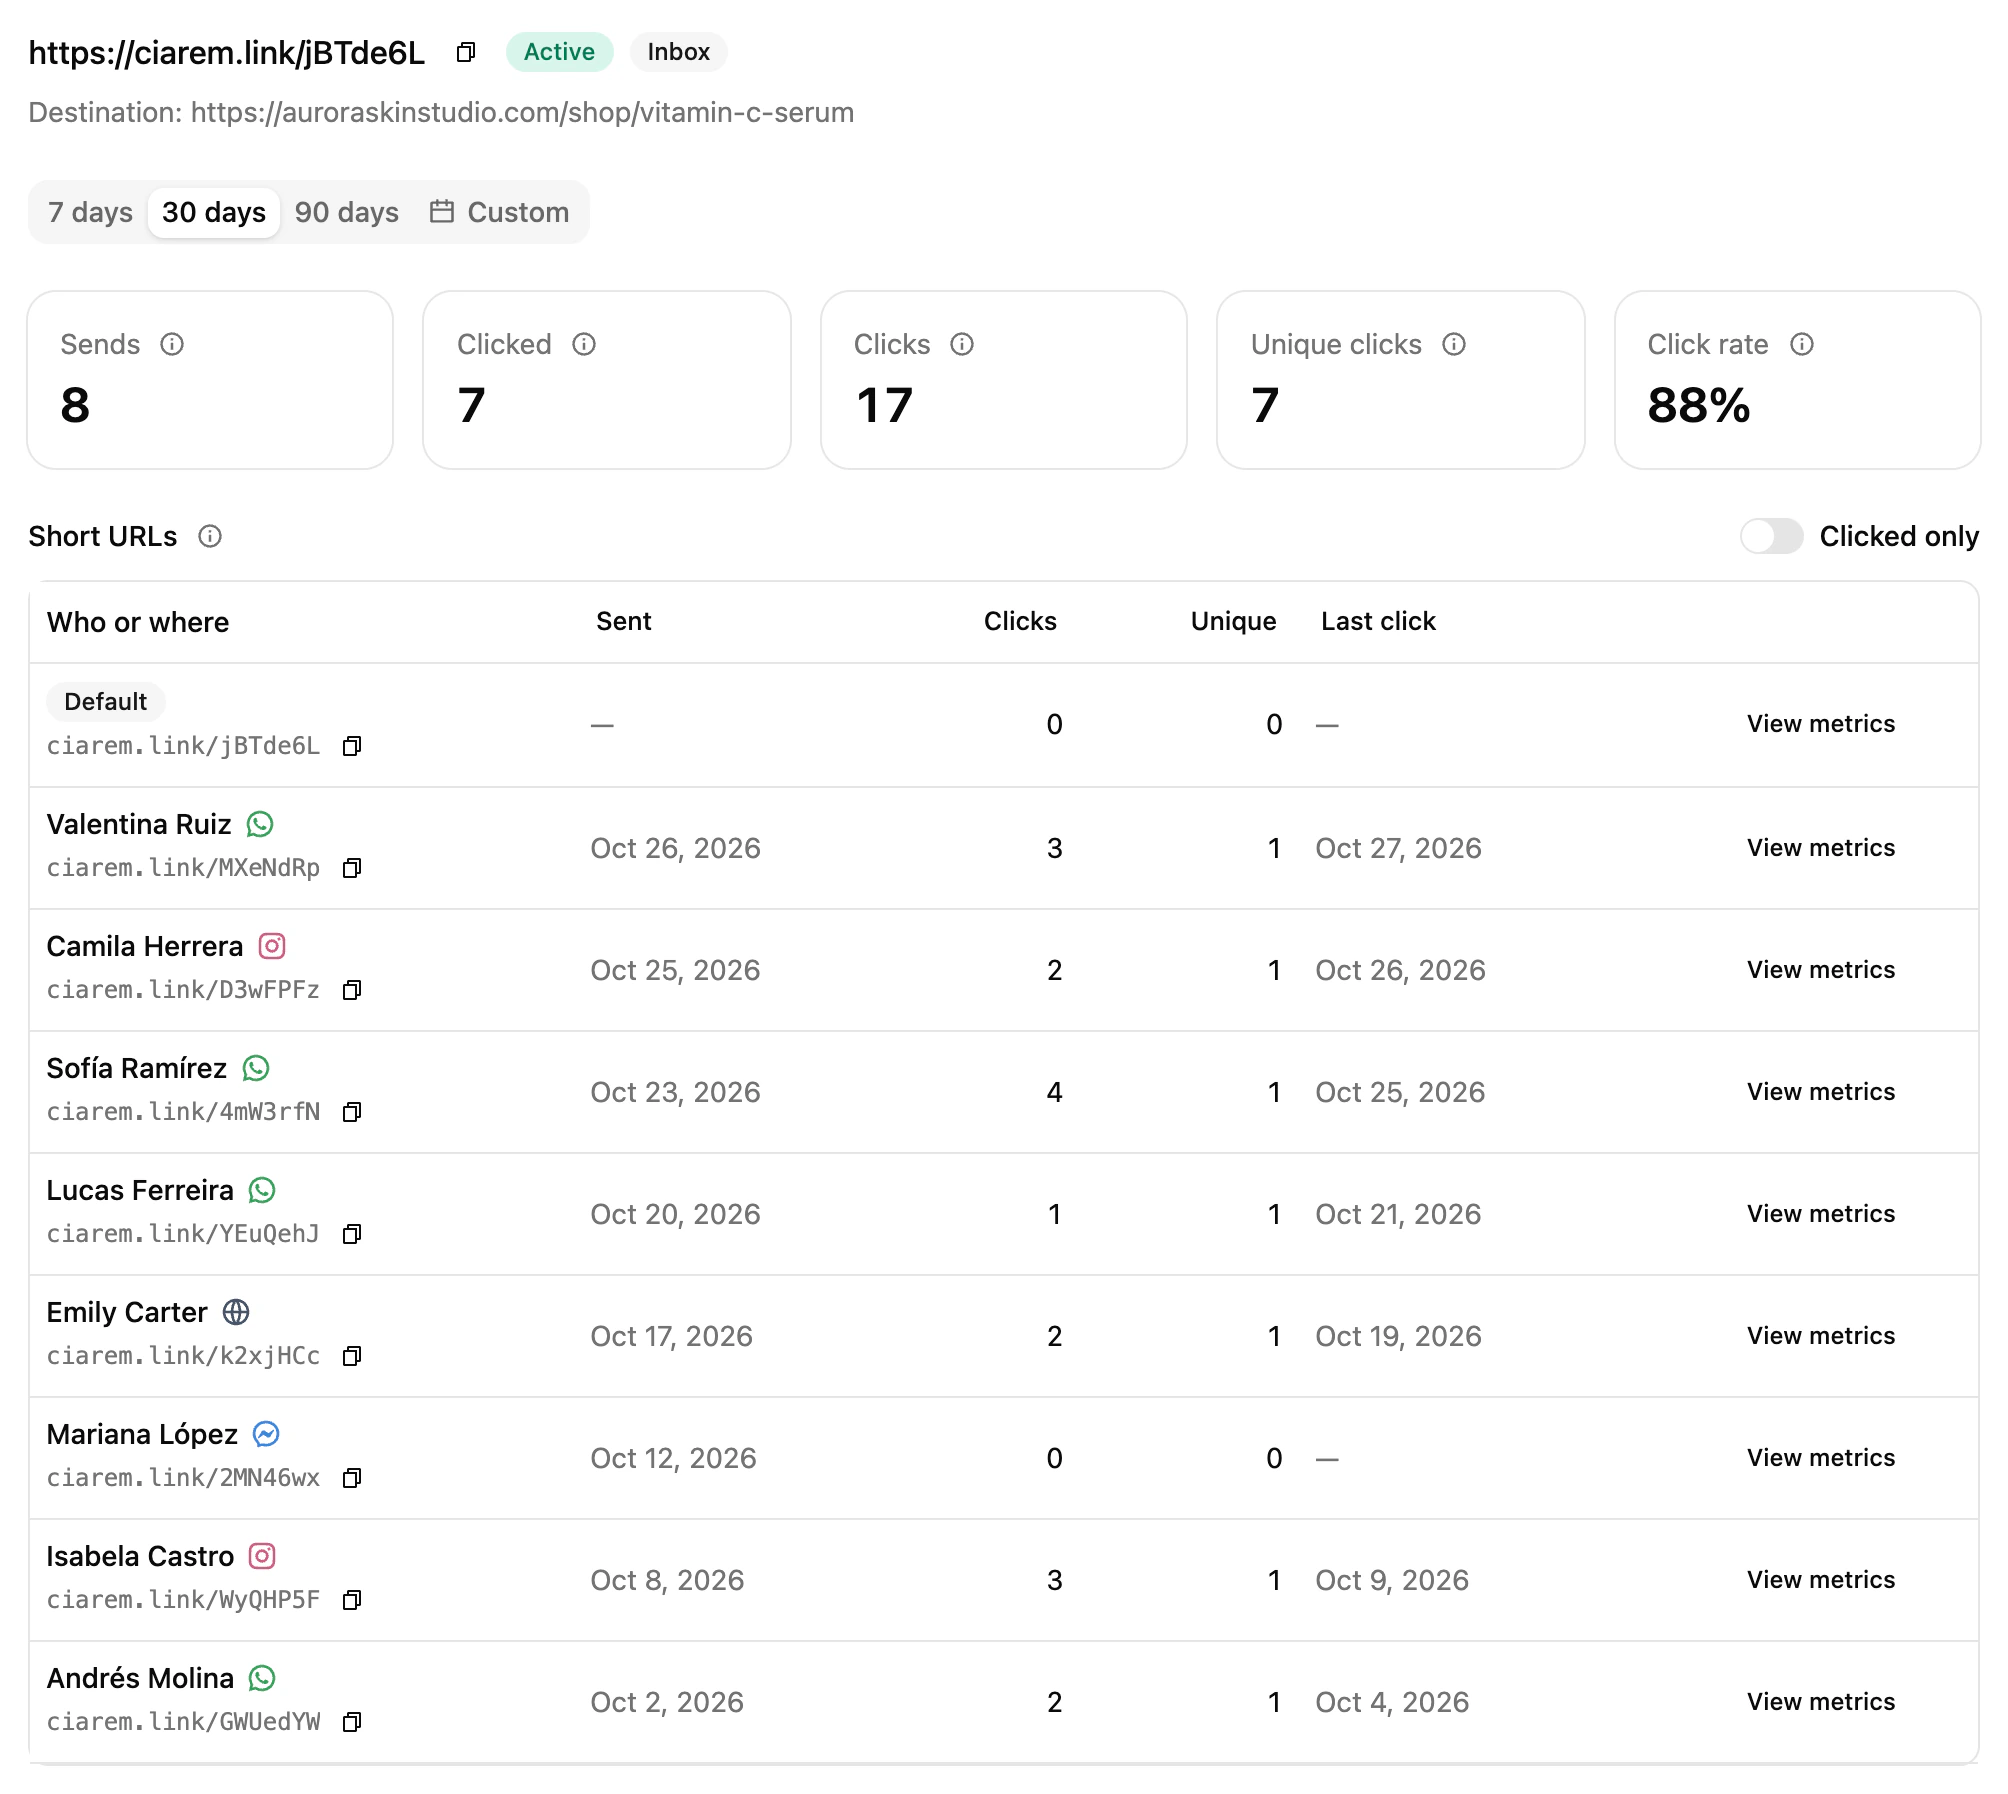
Task: Click Mariana López name
Action: (x=142, y=1434)
